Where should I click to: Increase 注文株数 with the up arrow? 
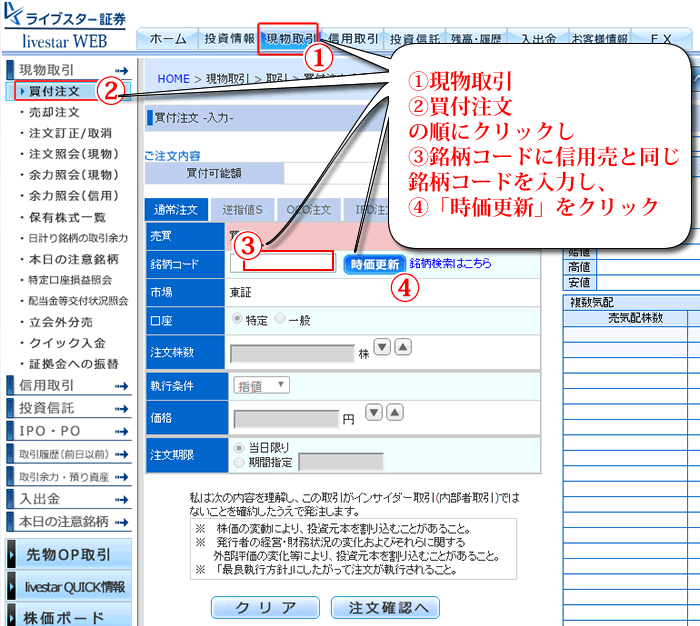coord(402,347)
